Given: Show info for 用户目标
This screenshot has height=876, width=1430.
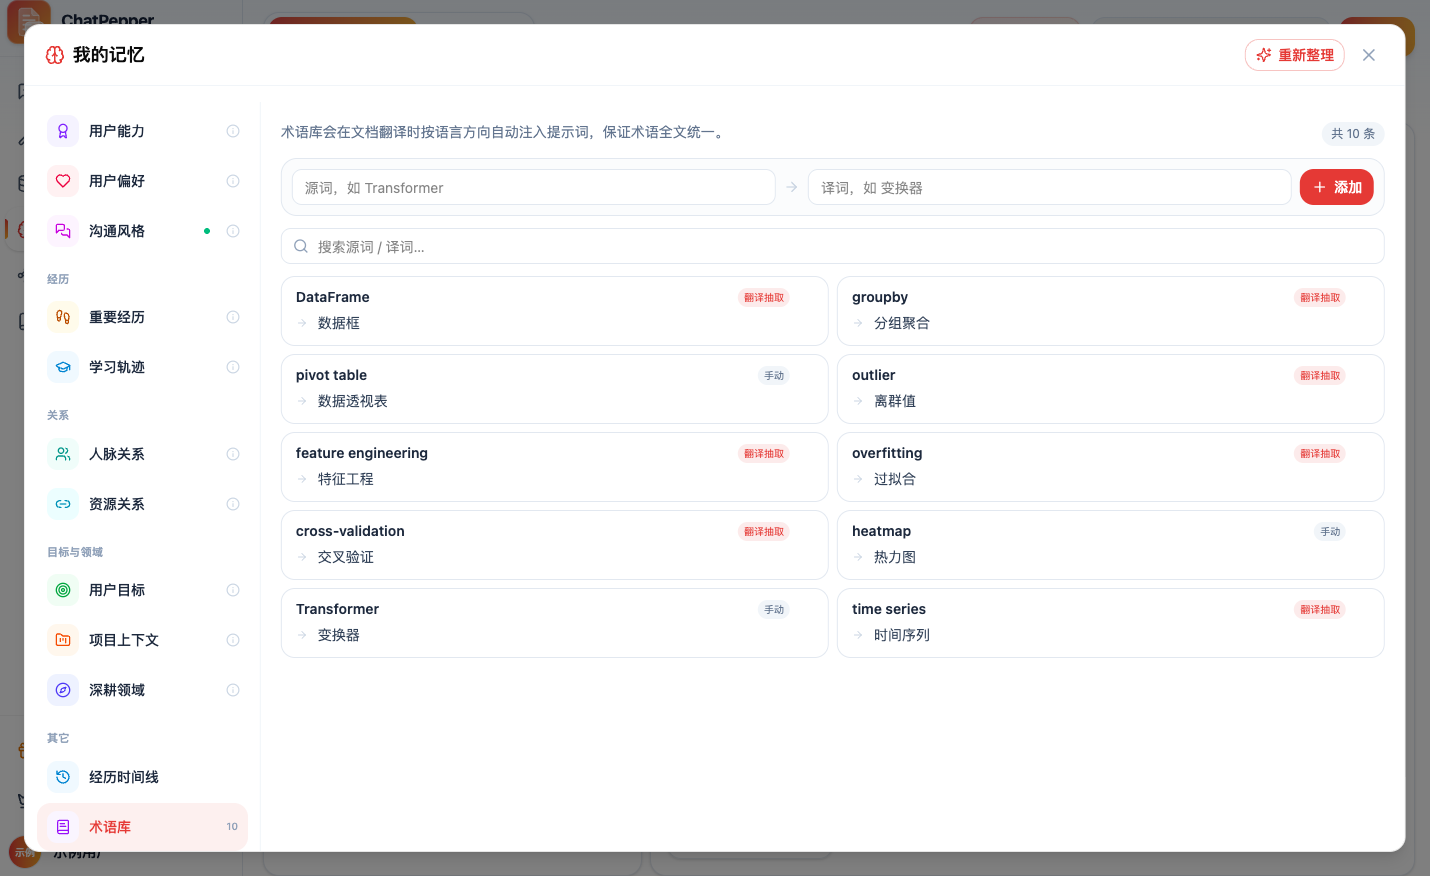Looking at the screenshot, I should tap(233, 590).
